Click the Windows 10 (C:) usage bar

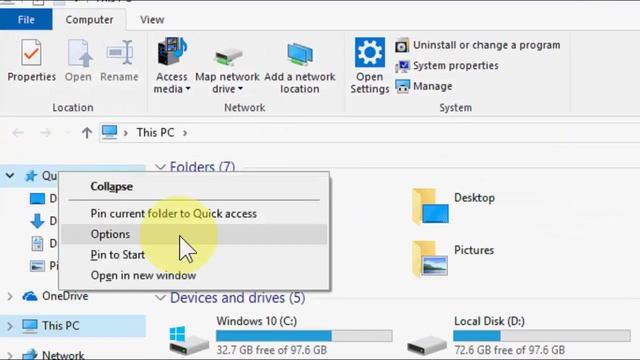pyautogui.click(x=304, y=336)
